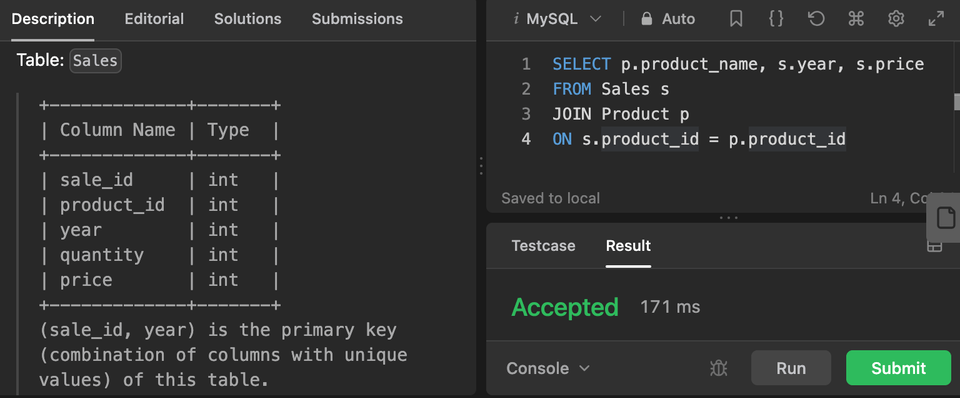Click the vertical panel divider handle
The height and width of the screenshot is (398, 960).
point(481,166)
